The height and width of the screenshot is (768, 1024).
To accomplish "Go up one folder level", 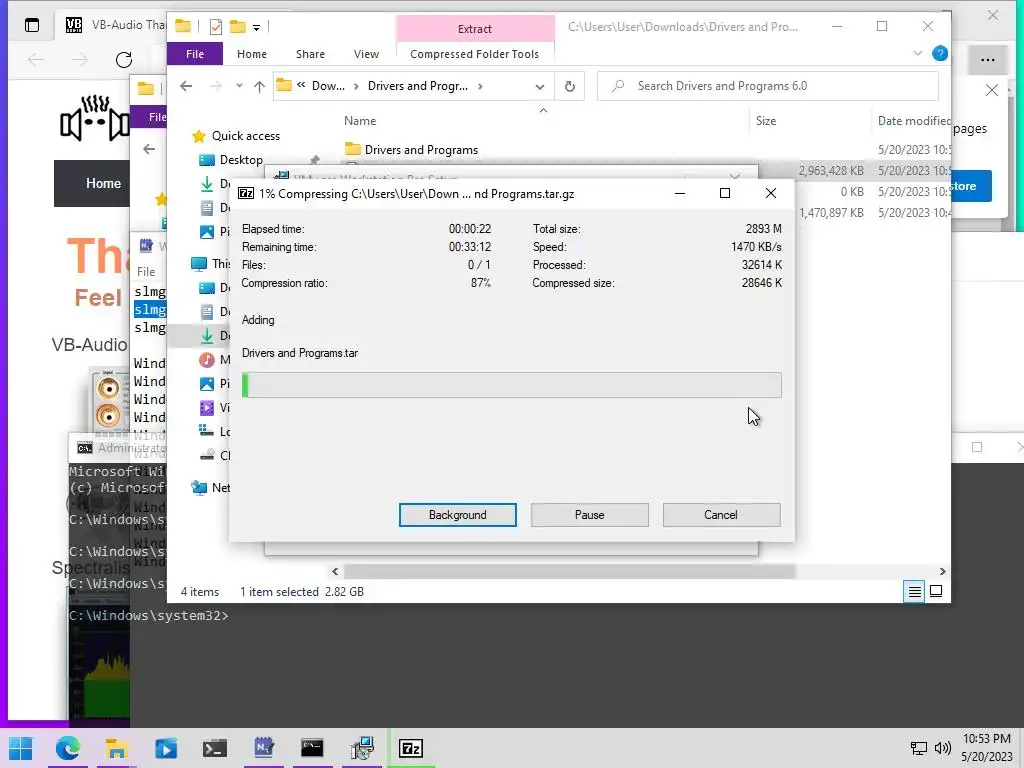I will [x=259, y=86].
